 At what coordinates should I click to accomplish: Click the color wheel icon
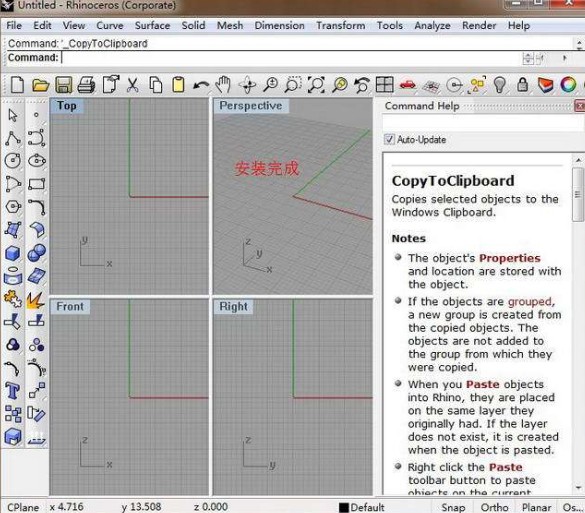pos(568,85)
